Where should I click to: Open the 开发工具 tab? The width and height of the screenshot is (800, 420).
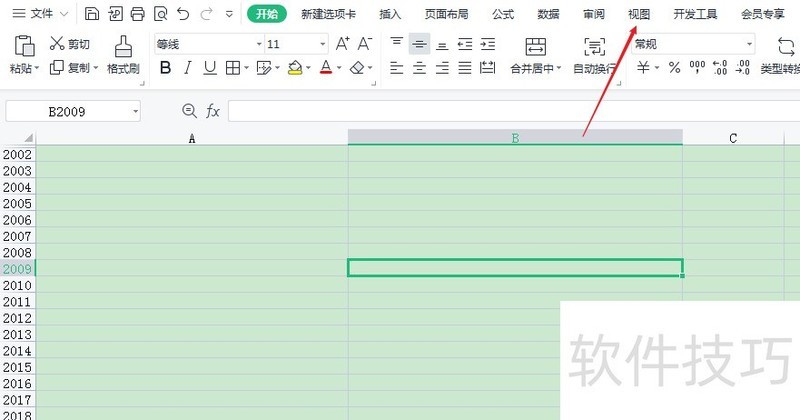point(695,14)
